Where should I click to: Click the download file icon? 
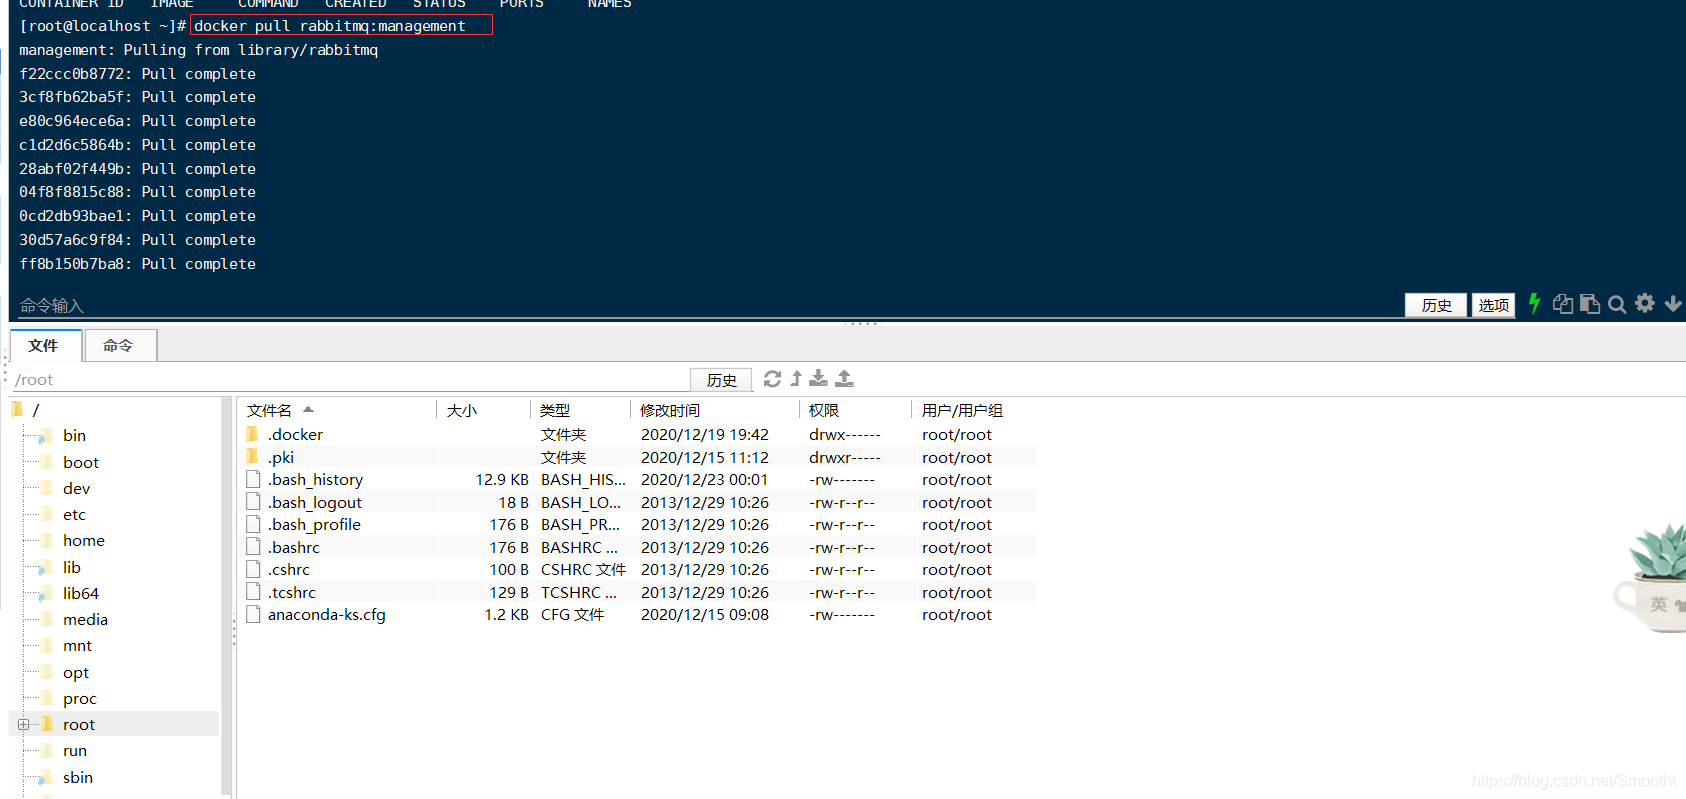818,378
